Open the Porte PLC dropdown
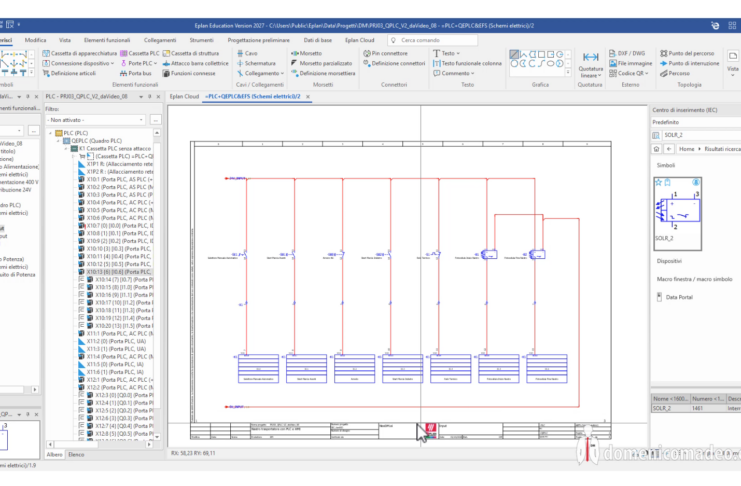Image resolution: width=741 pixels, height=486 pixels. [x=155, y=63]
